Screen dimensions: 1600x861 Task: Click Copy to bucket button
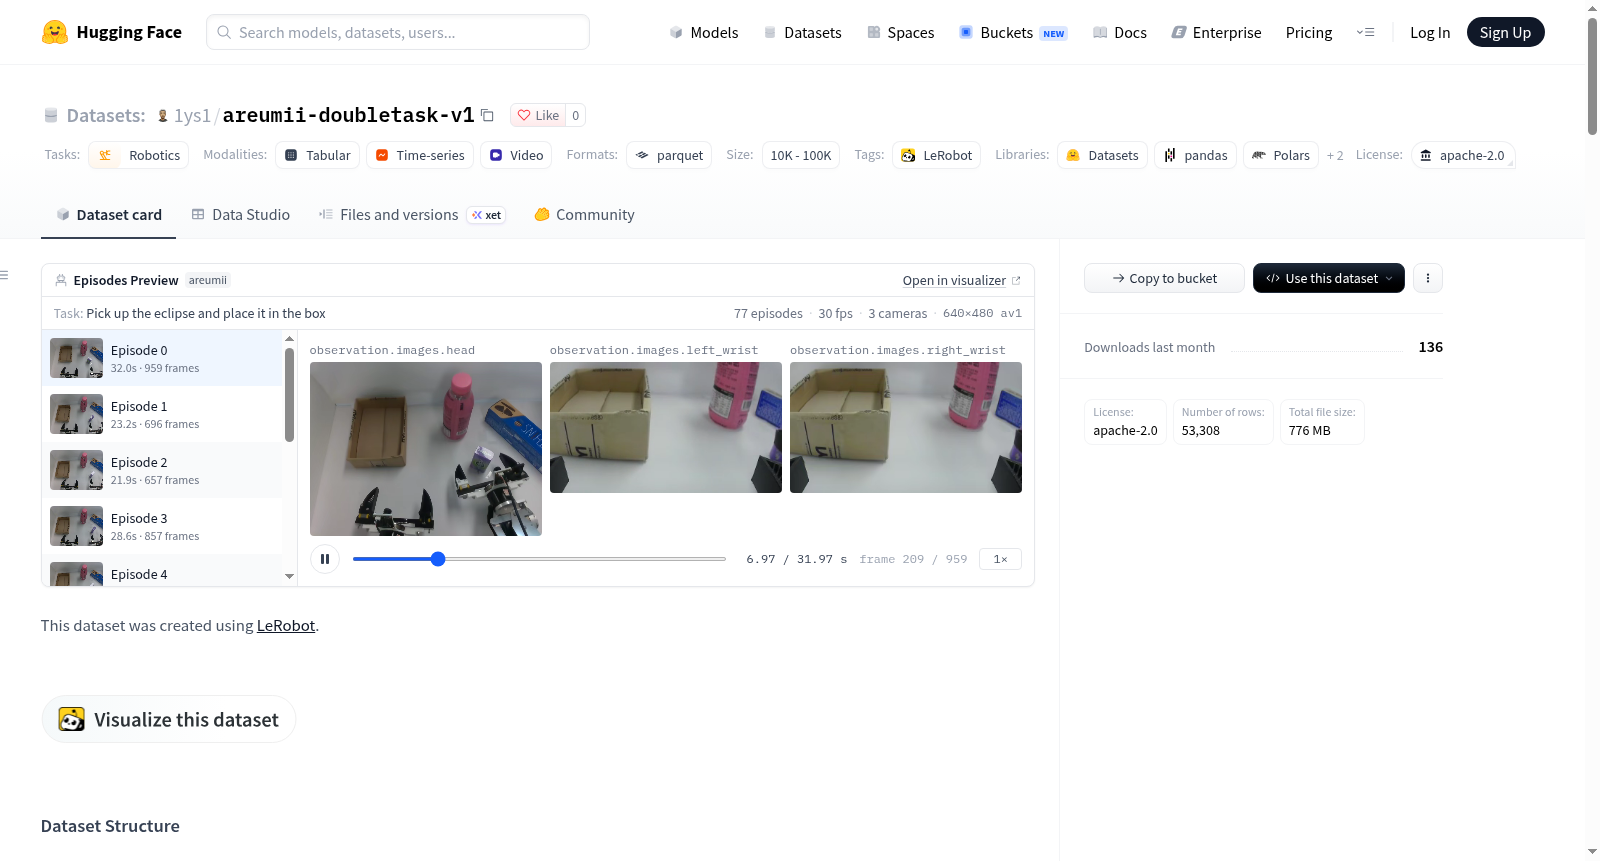point(1164,278)
